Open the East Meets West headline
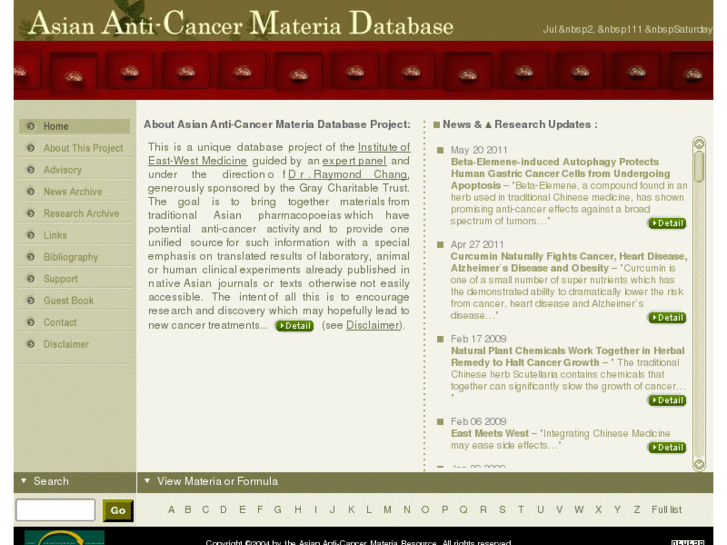This screenshot has height=545, width=727. click(490, 433)
